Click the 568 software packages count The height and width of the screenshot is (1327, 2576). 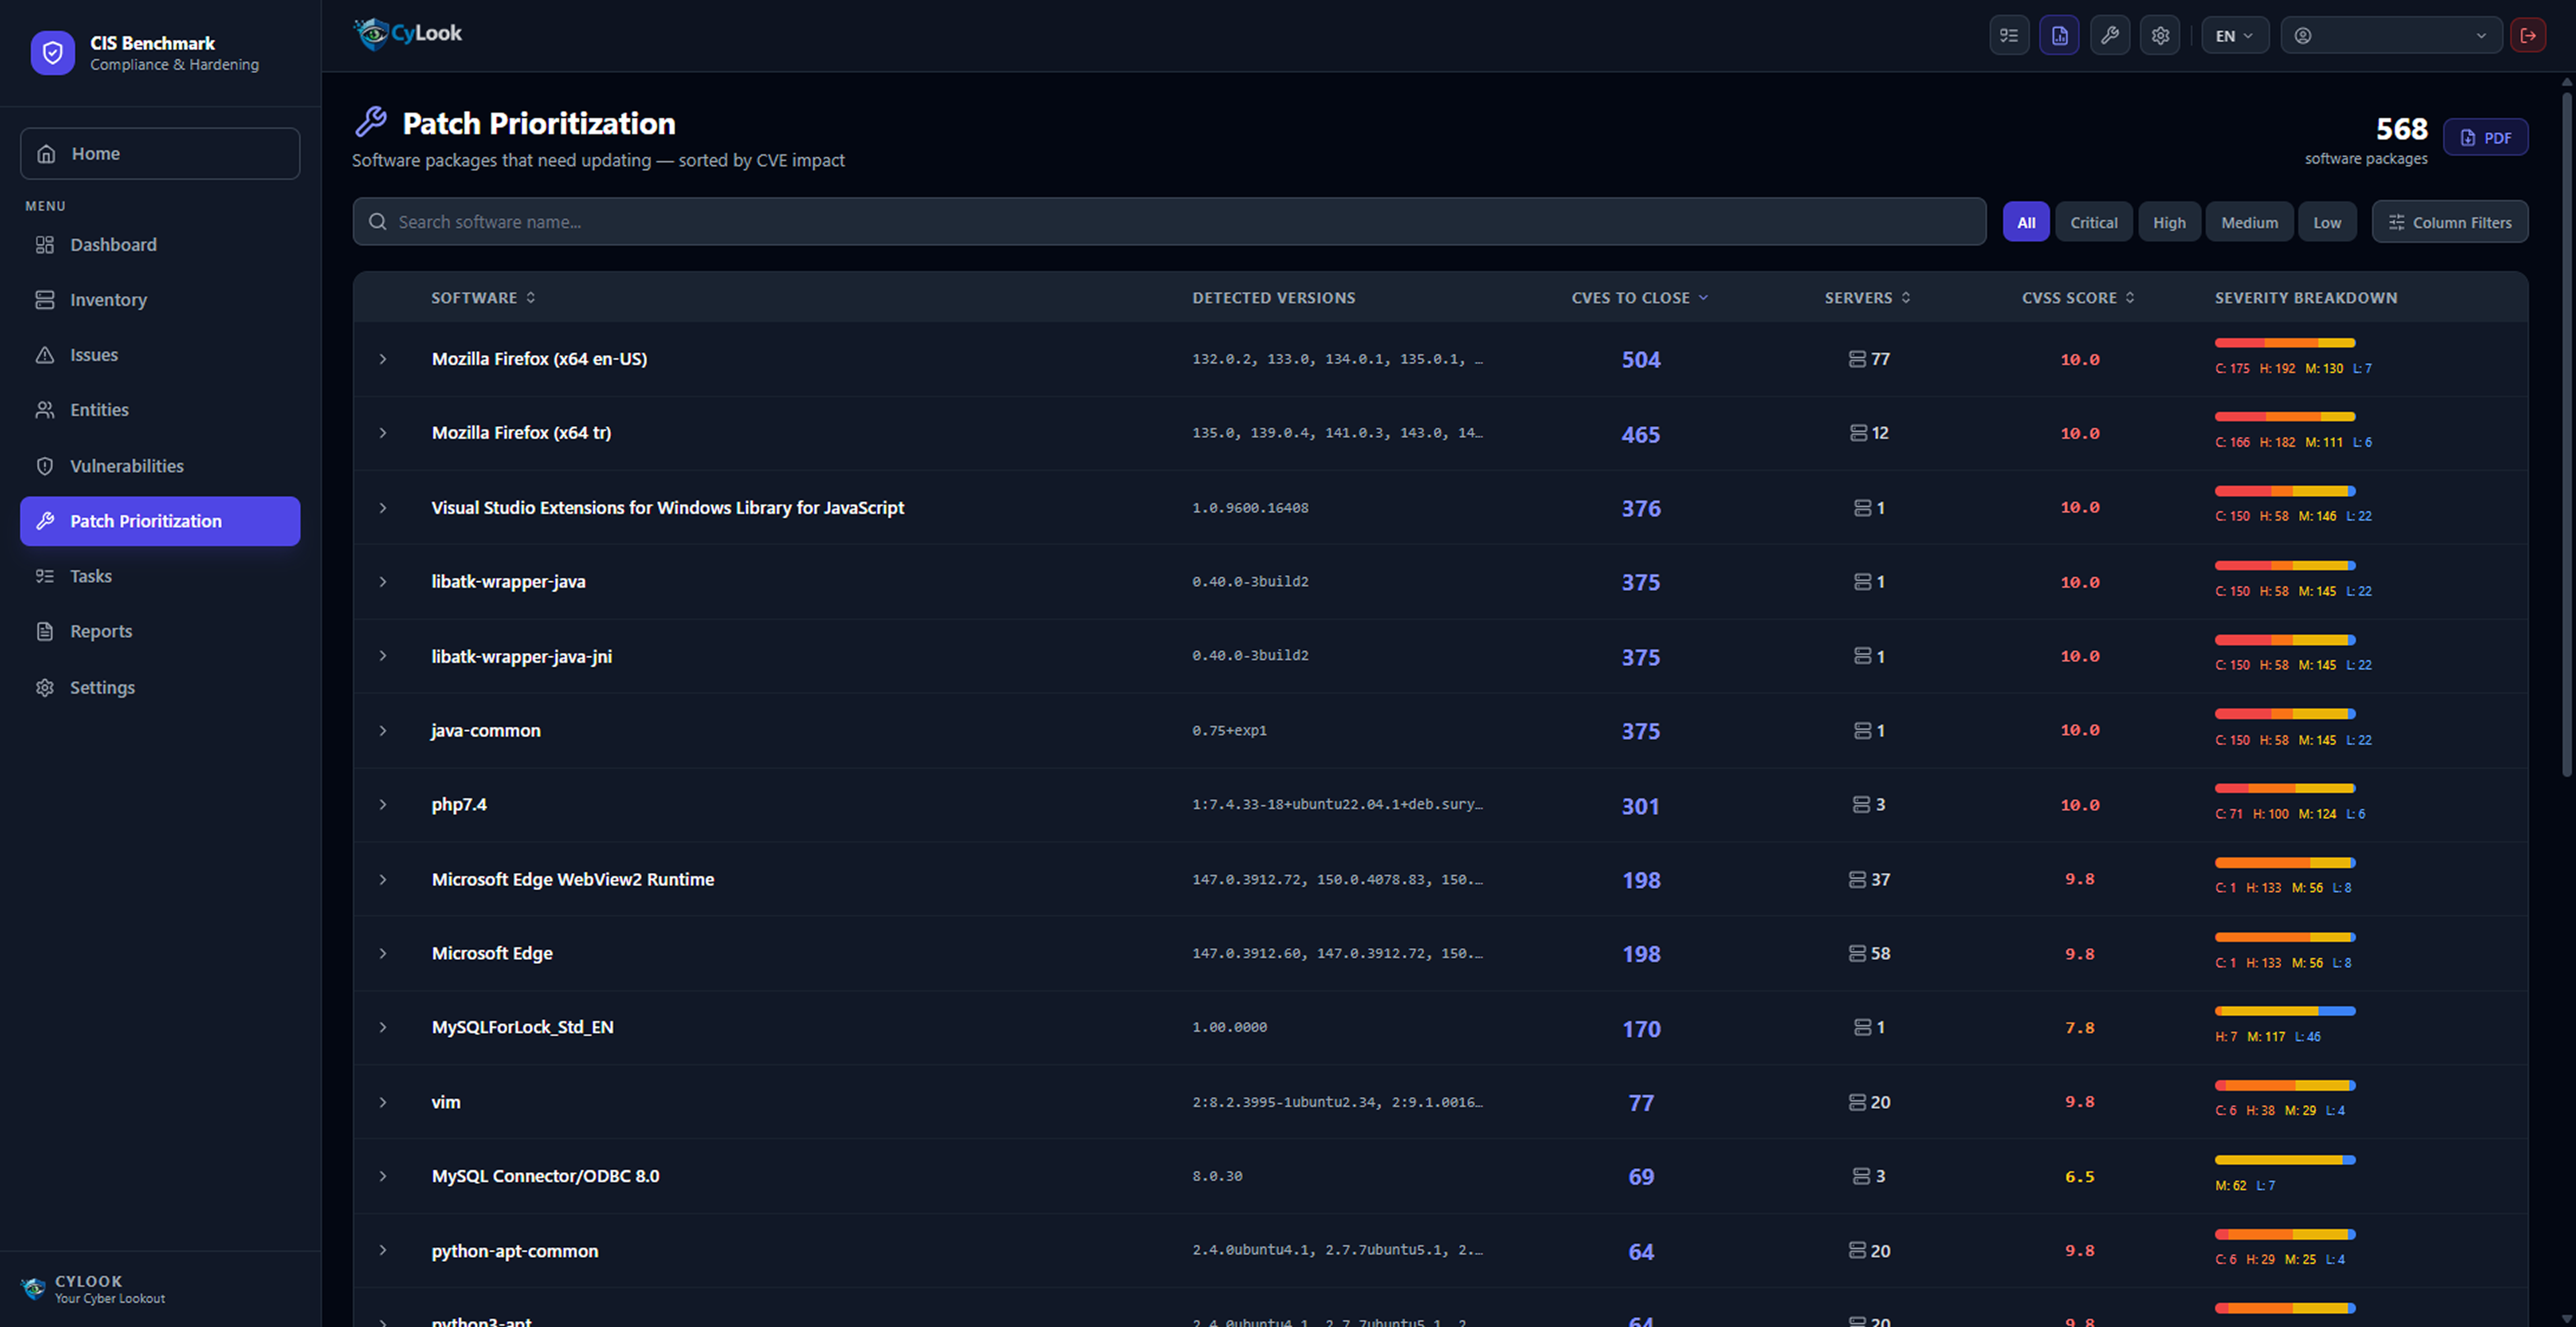point(2401,129)
